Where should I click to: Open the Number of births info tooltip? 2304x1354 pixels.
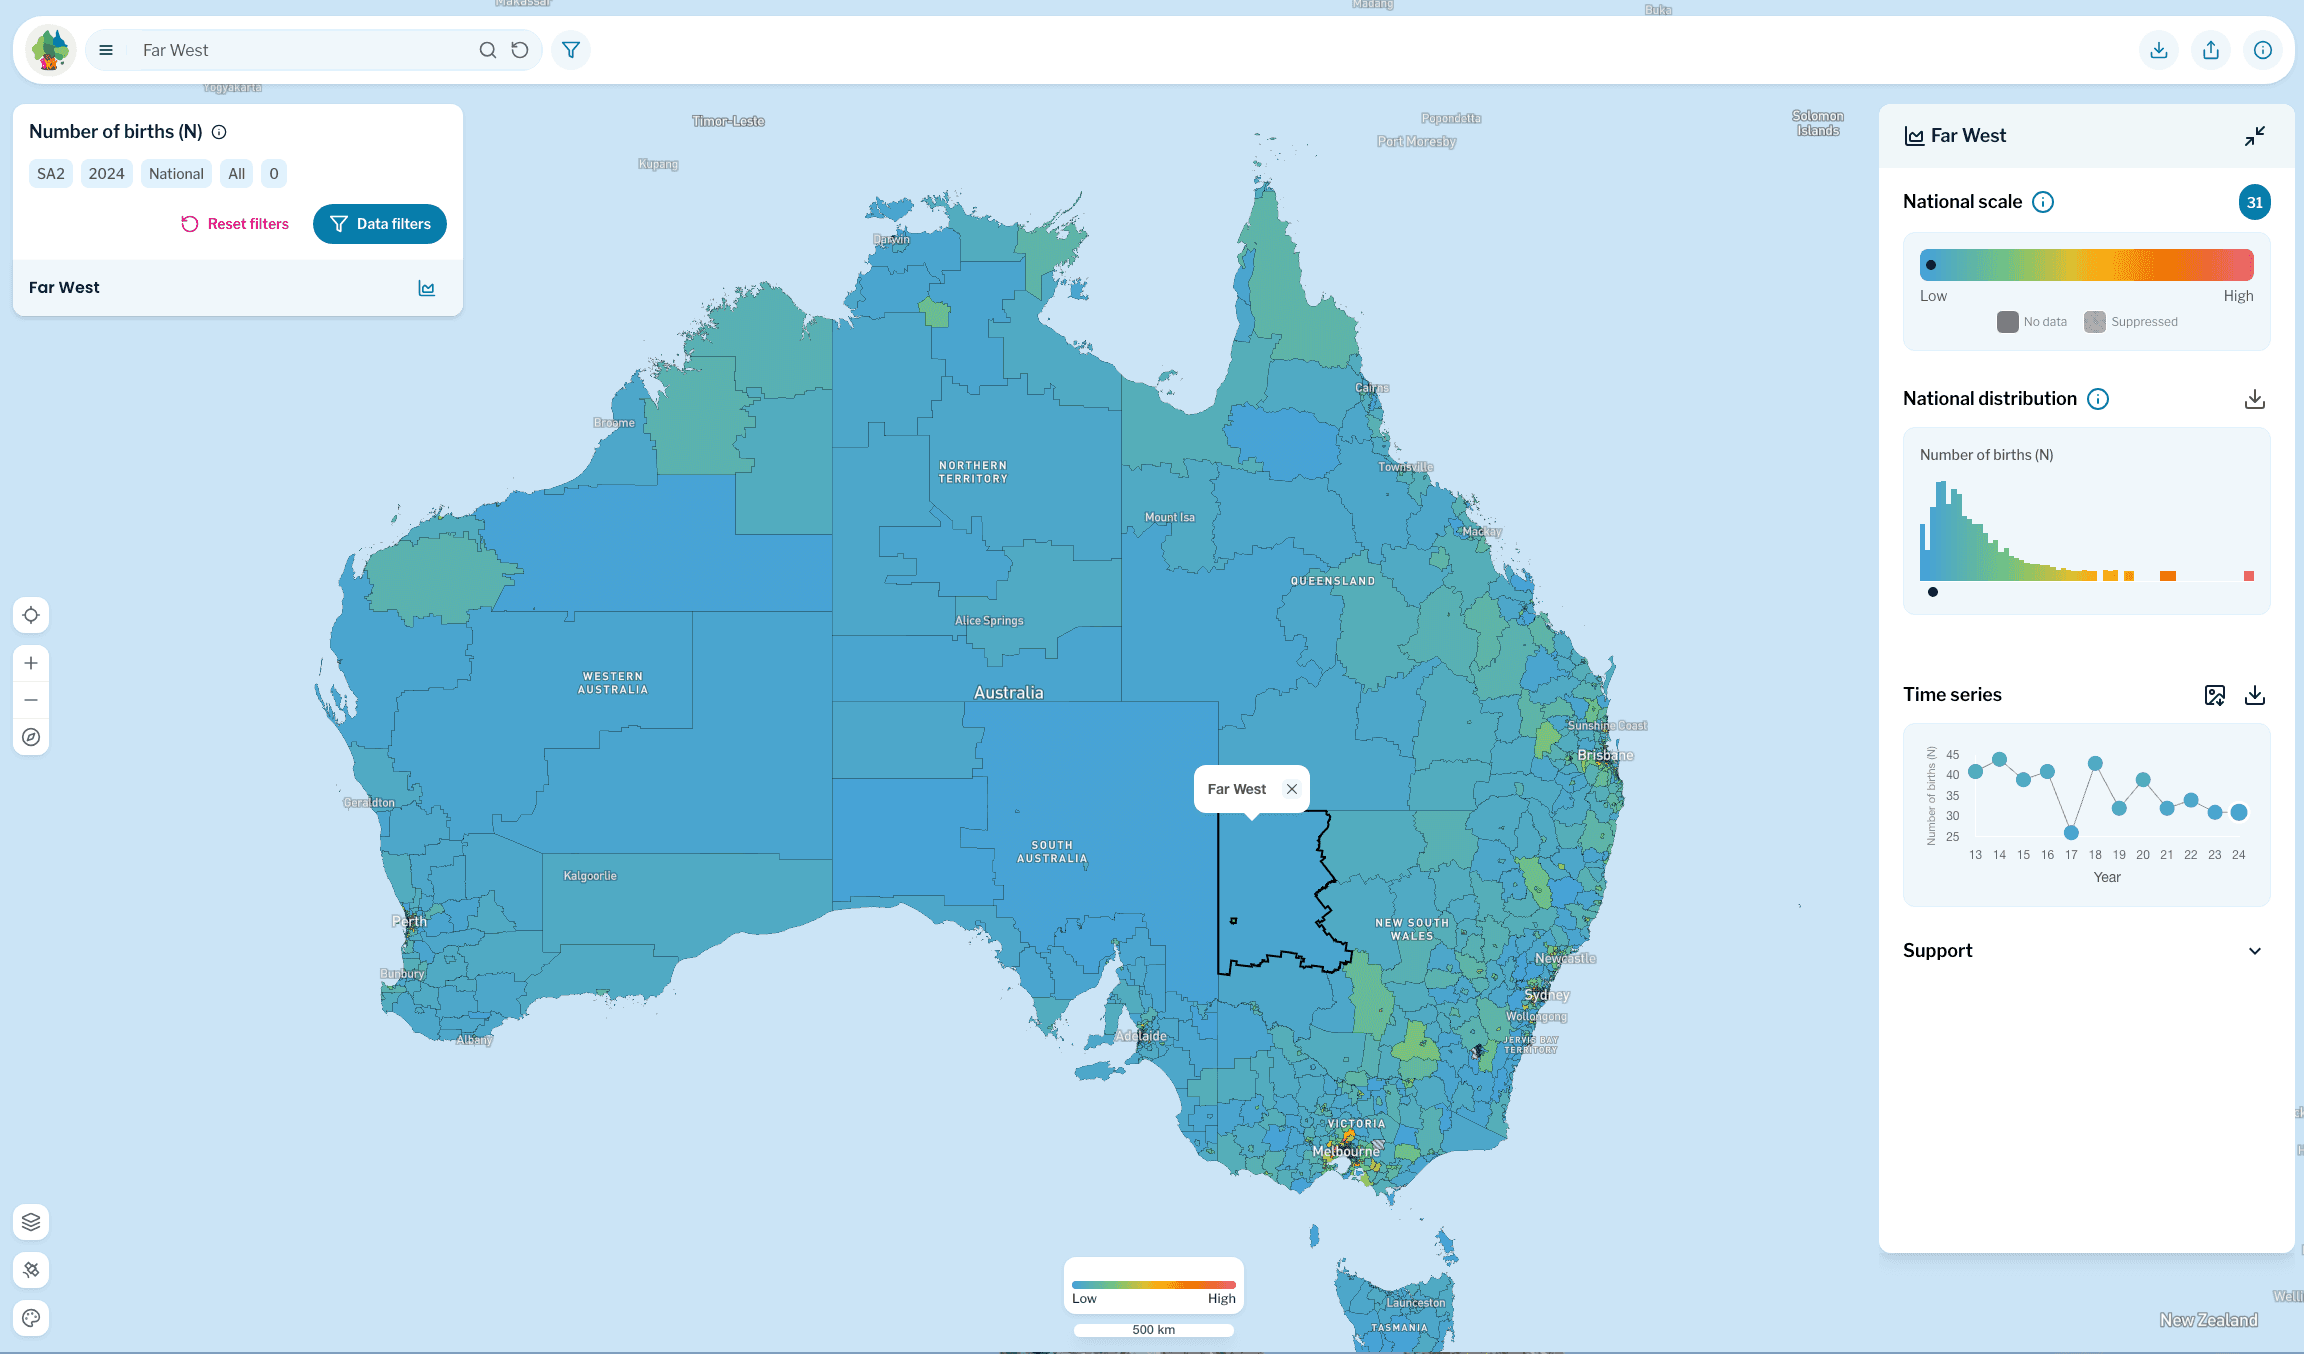[219, 131]
